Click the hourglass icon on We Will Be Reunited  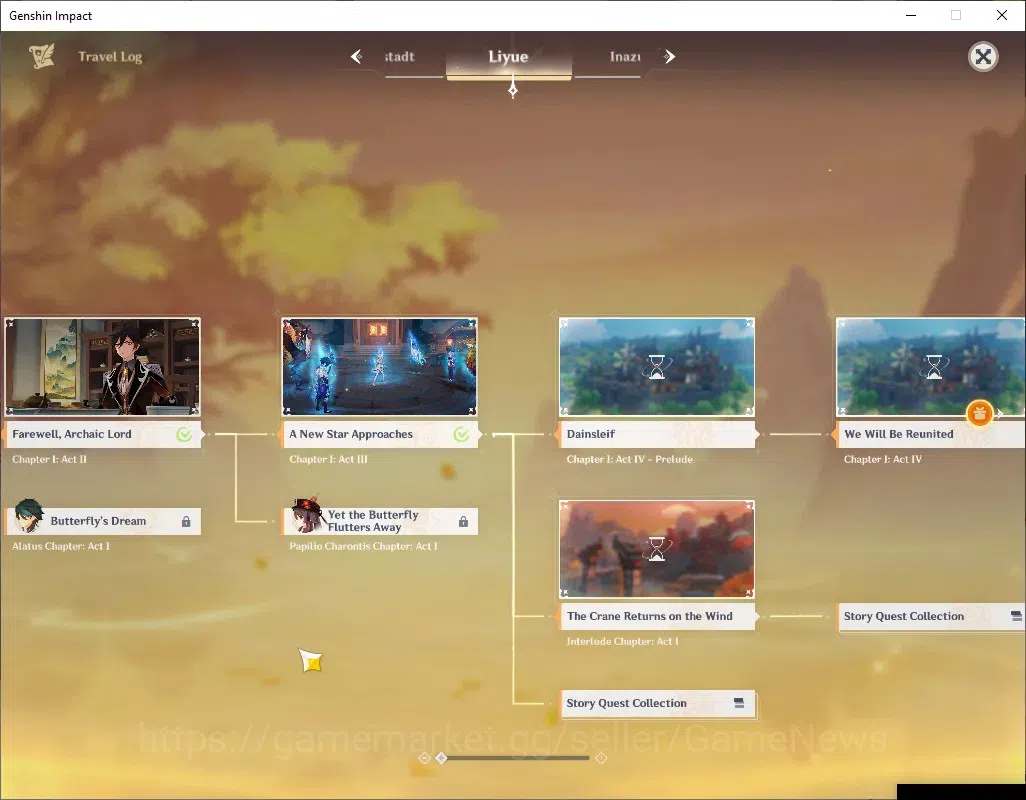[x=934, y=367]
